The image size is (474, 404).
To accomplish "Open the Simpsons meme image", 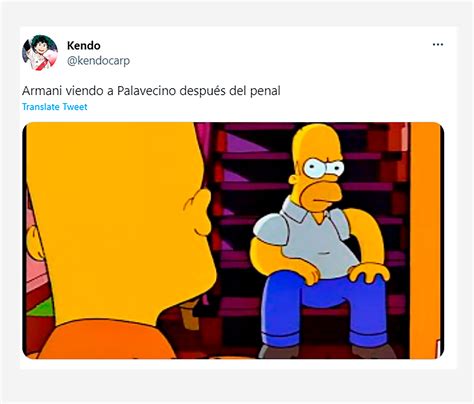I will pos(233,240).
